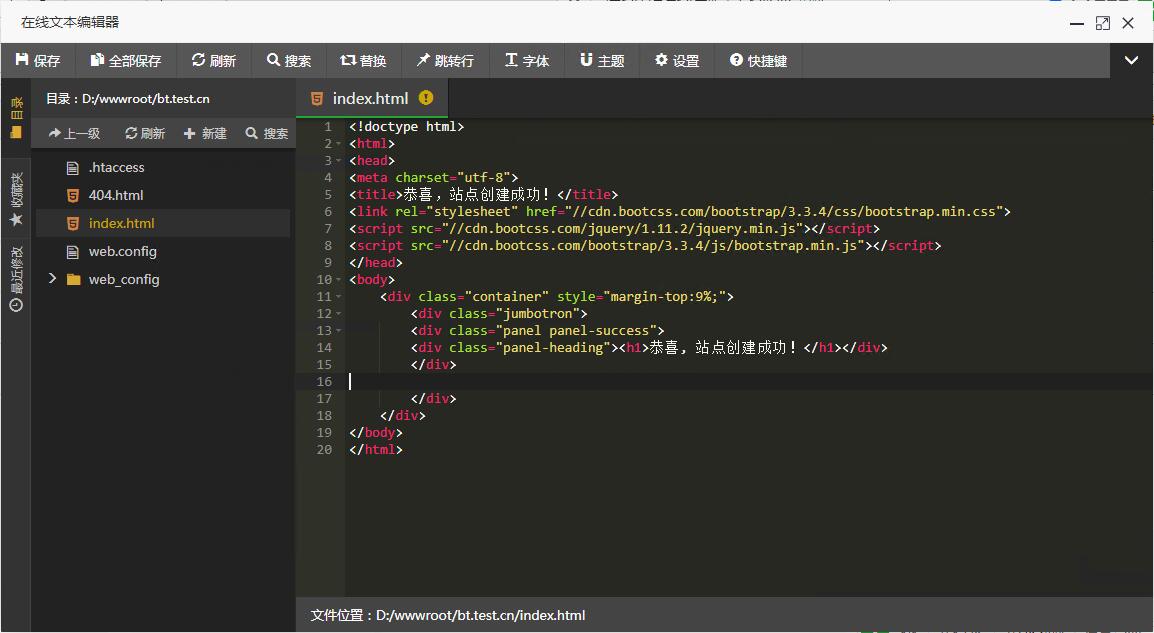Collapse the body tag at line 10
Screen dimensions: 1154x633
(x=340, y=280)
